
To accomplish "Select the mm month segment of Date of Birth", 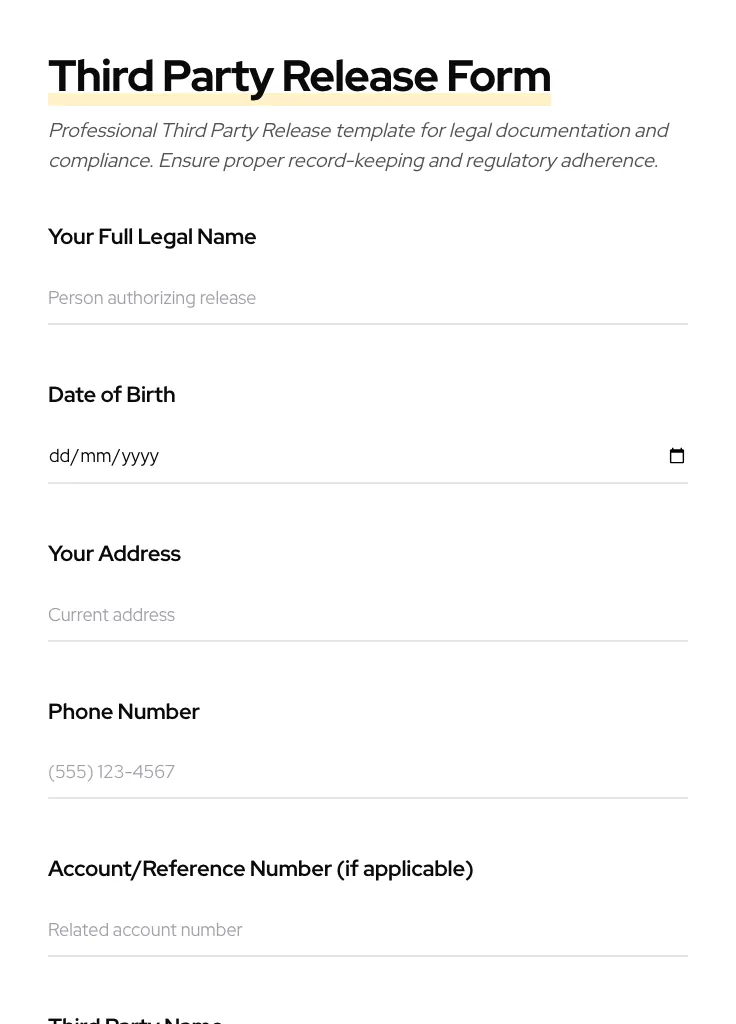I will tap(96, 456).
